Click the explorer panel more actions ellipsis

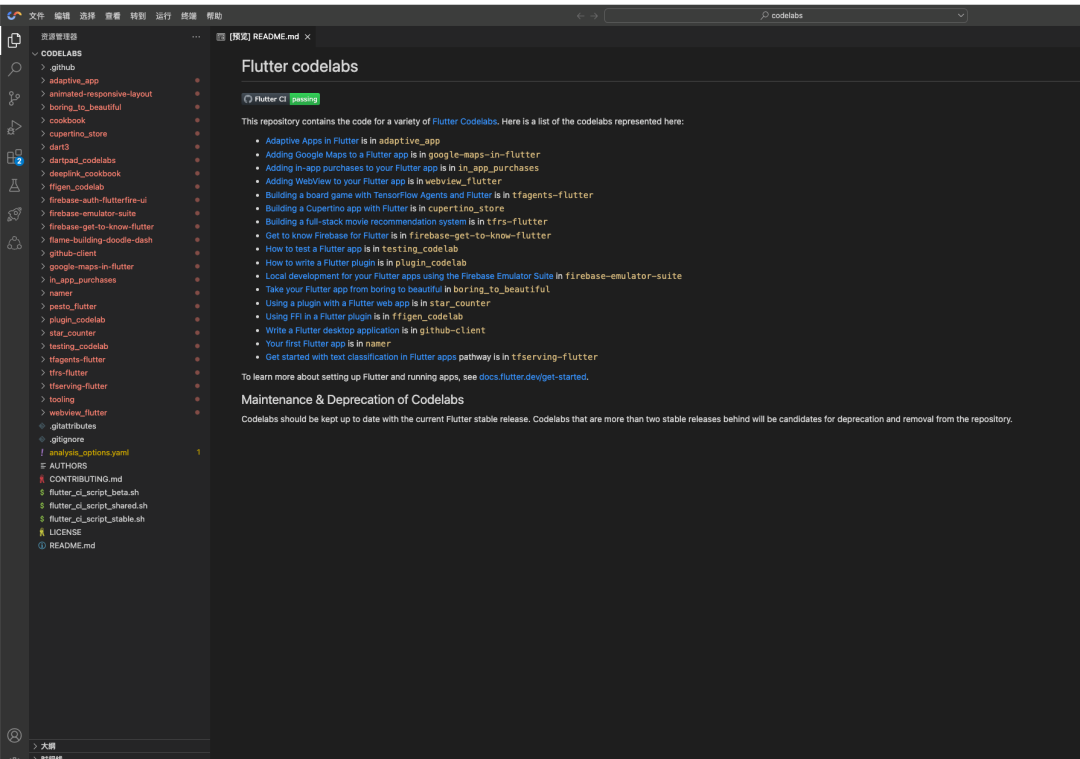[x=196, y=37]
